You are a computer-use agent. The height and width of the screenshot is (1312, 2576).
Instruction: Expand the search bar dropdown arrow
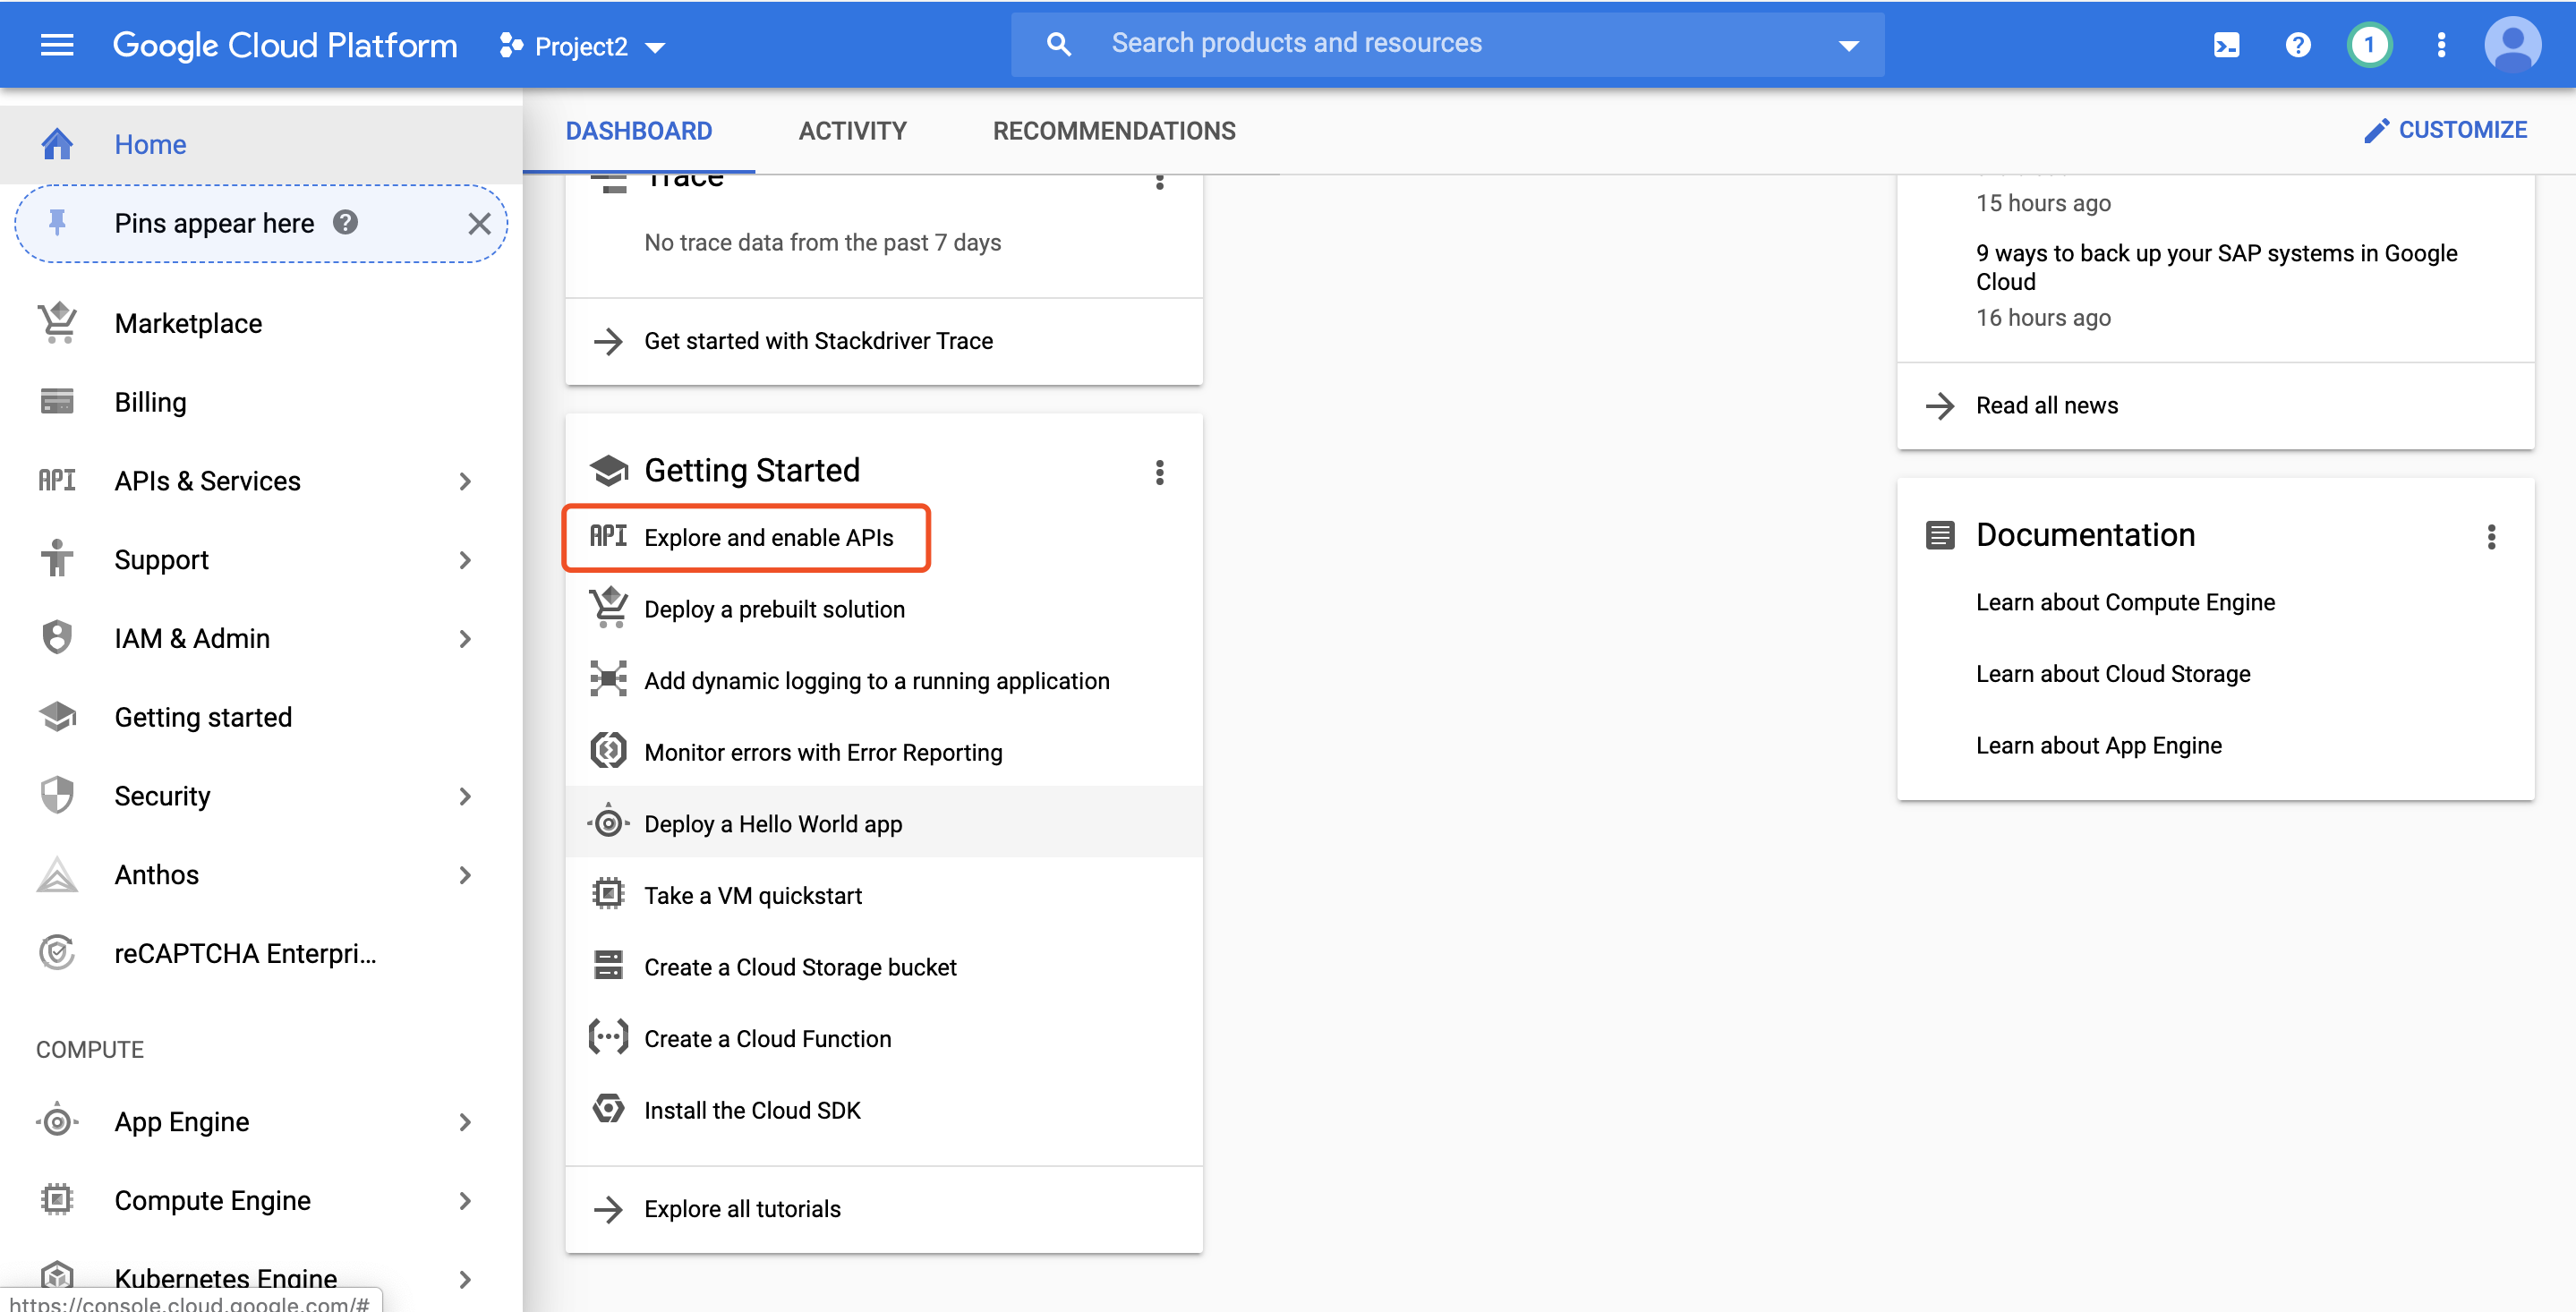[1848, 45]
